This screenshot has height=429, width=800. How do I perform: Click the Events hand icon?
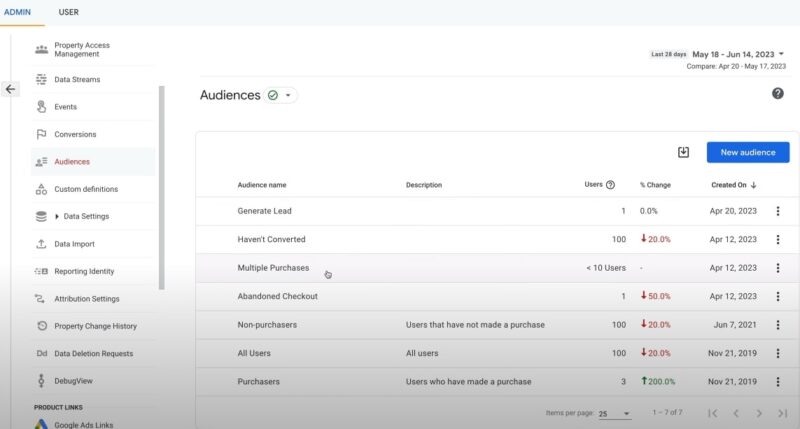(41, 107)
